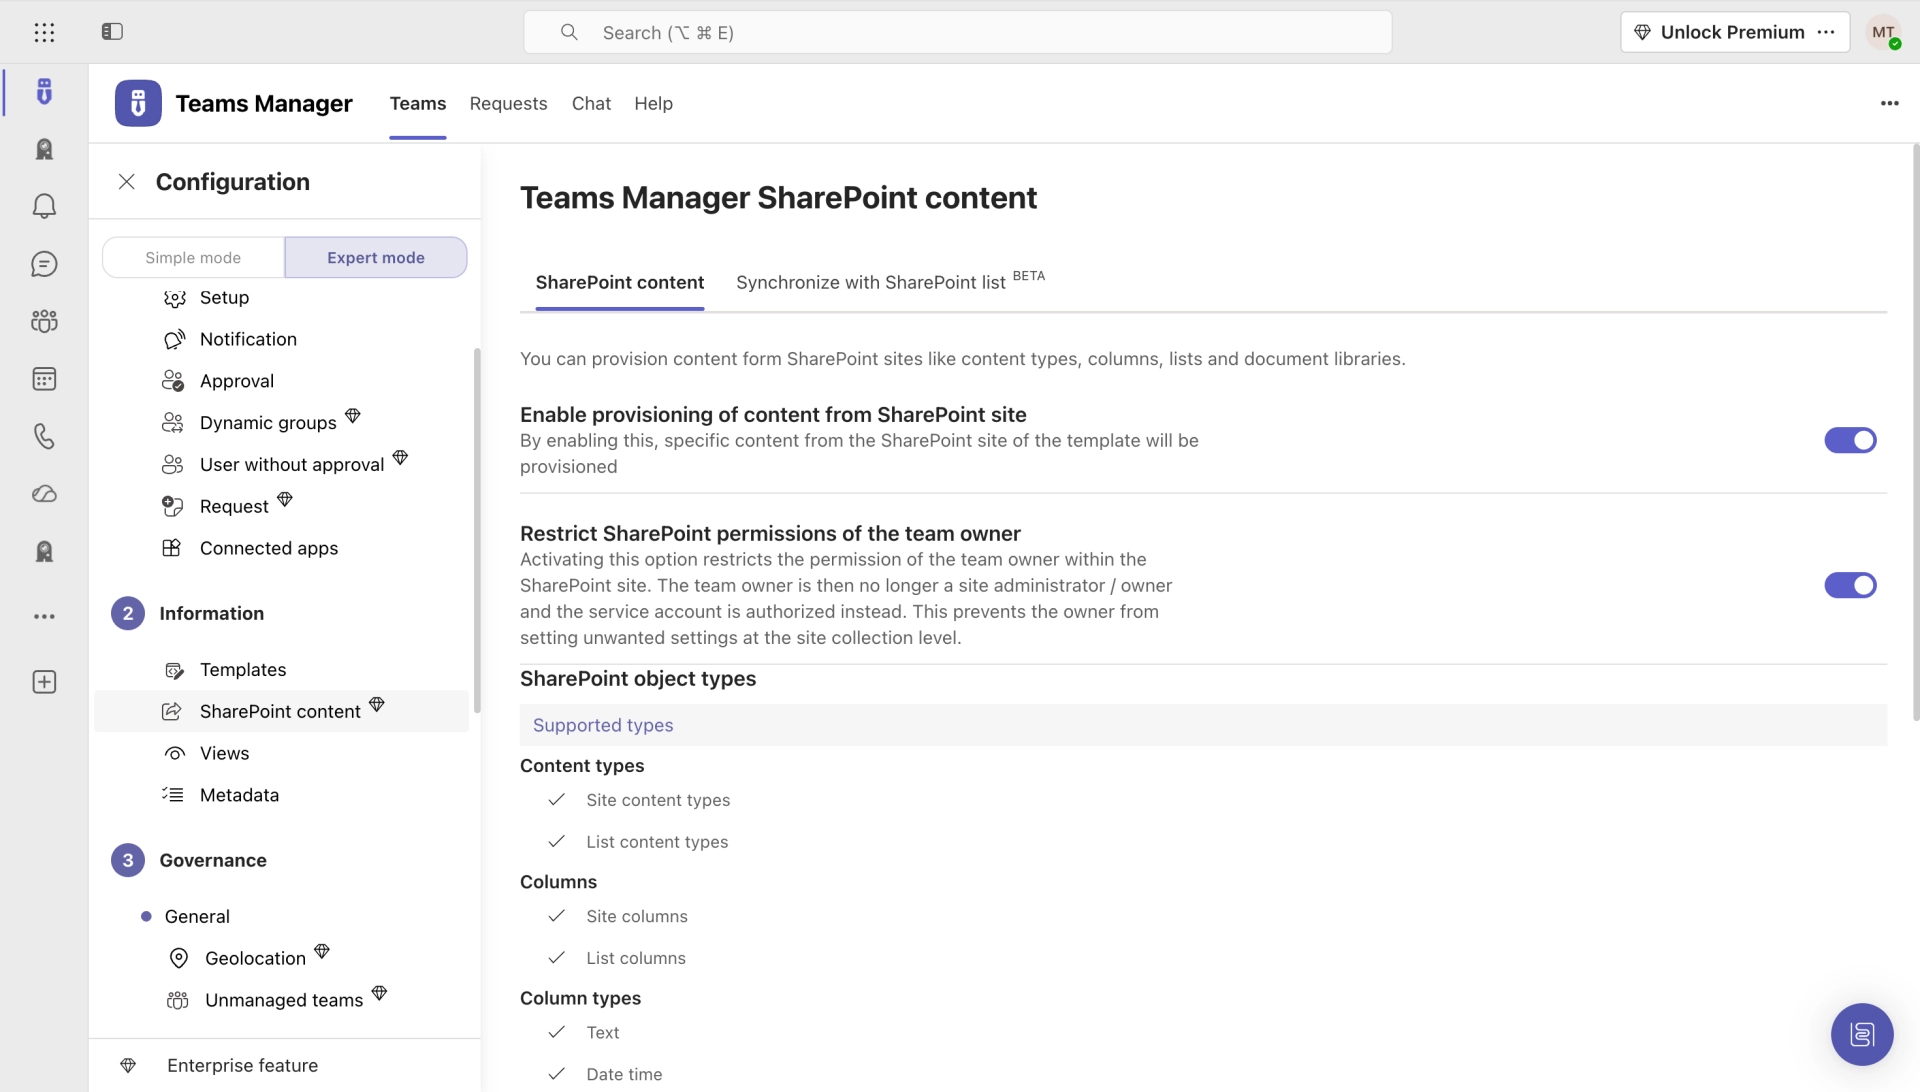
Task: Click the Site columns entry
Action: pyautogui.click(x=637, y=916)
